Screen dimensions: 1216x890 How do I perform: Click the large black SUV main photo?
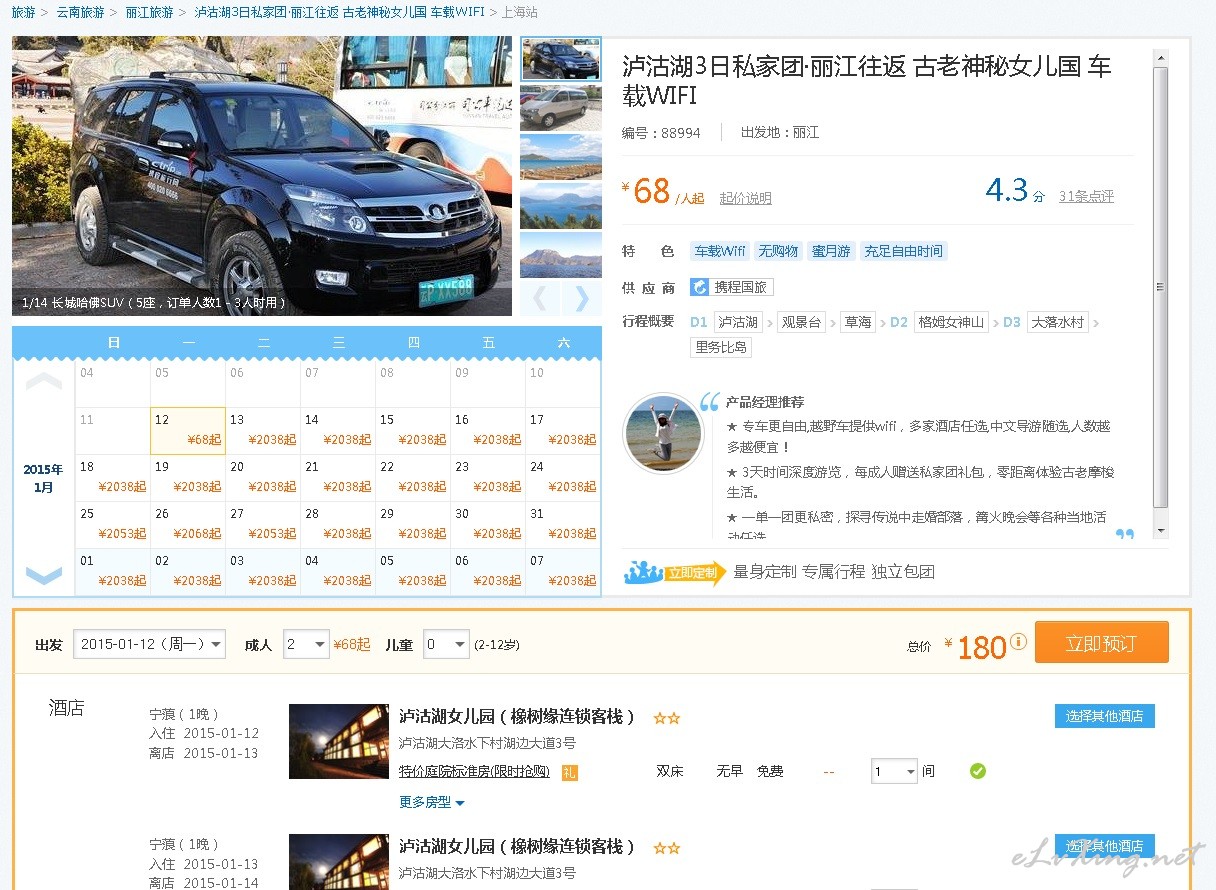tap(262, 176)
